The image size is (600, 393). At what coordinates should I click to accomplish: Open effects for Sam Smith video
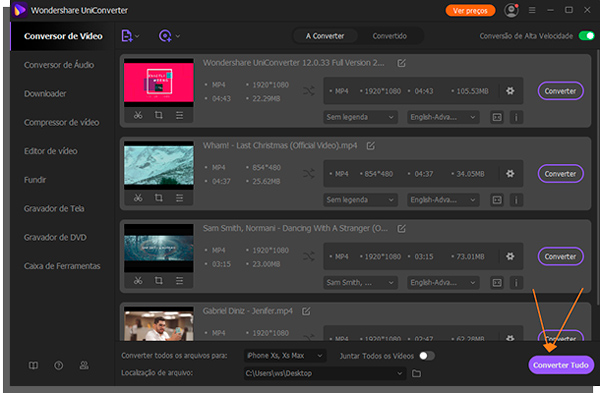pos(179,280)
